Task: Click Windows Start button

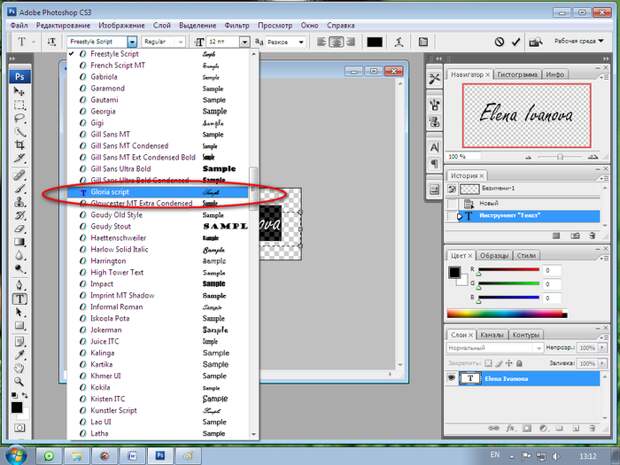Action: coord(15,455)
